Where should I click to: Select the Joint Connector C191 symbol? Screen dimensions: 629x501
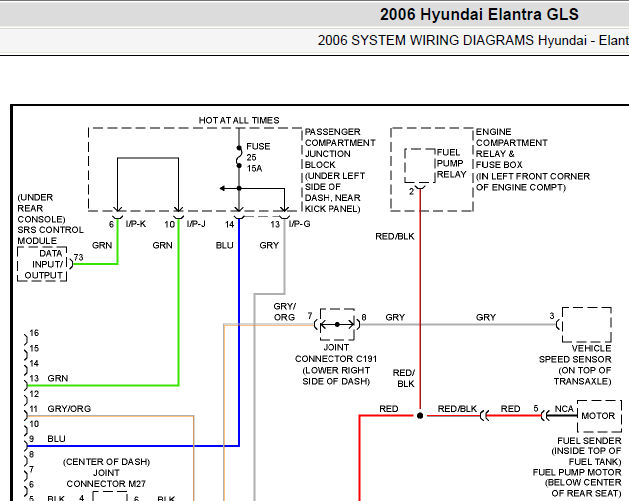pyautogui.click(x=337, y=324)
